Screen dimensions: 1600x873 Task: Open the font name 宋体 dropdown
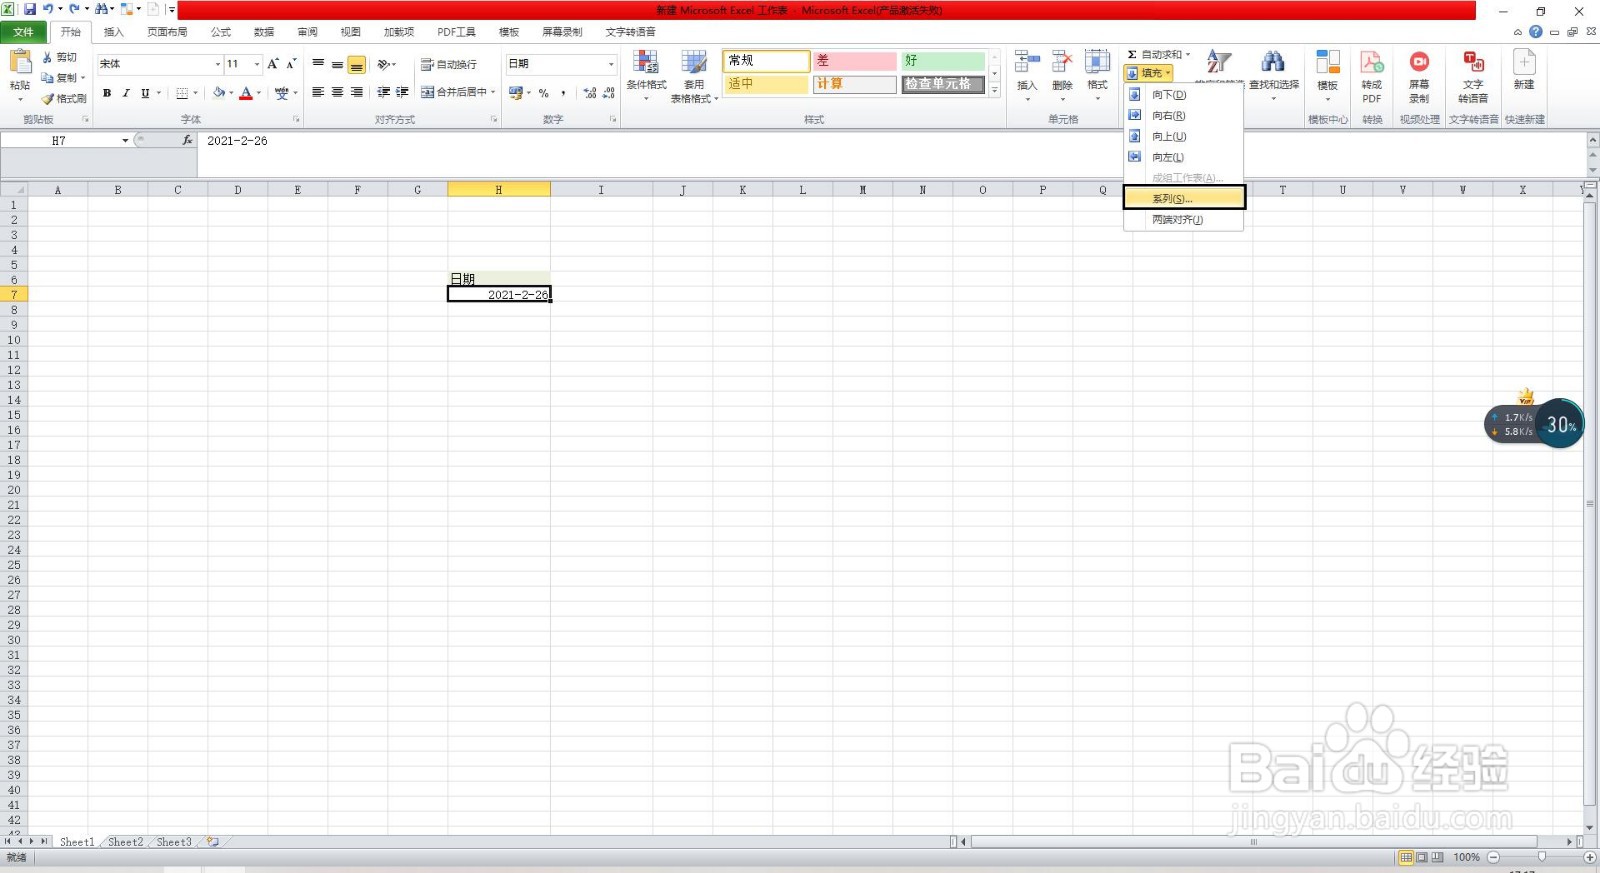pyautogui.click(x=218, y=64)
